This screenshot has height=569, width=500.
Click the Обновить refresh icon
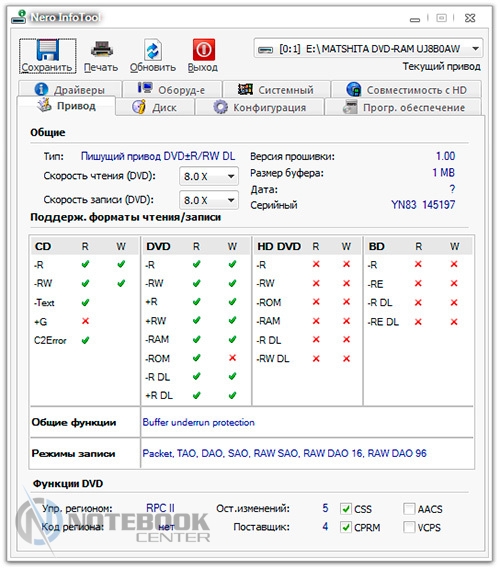pos(153,50)
